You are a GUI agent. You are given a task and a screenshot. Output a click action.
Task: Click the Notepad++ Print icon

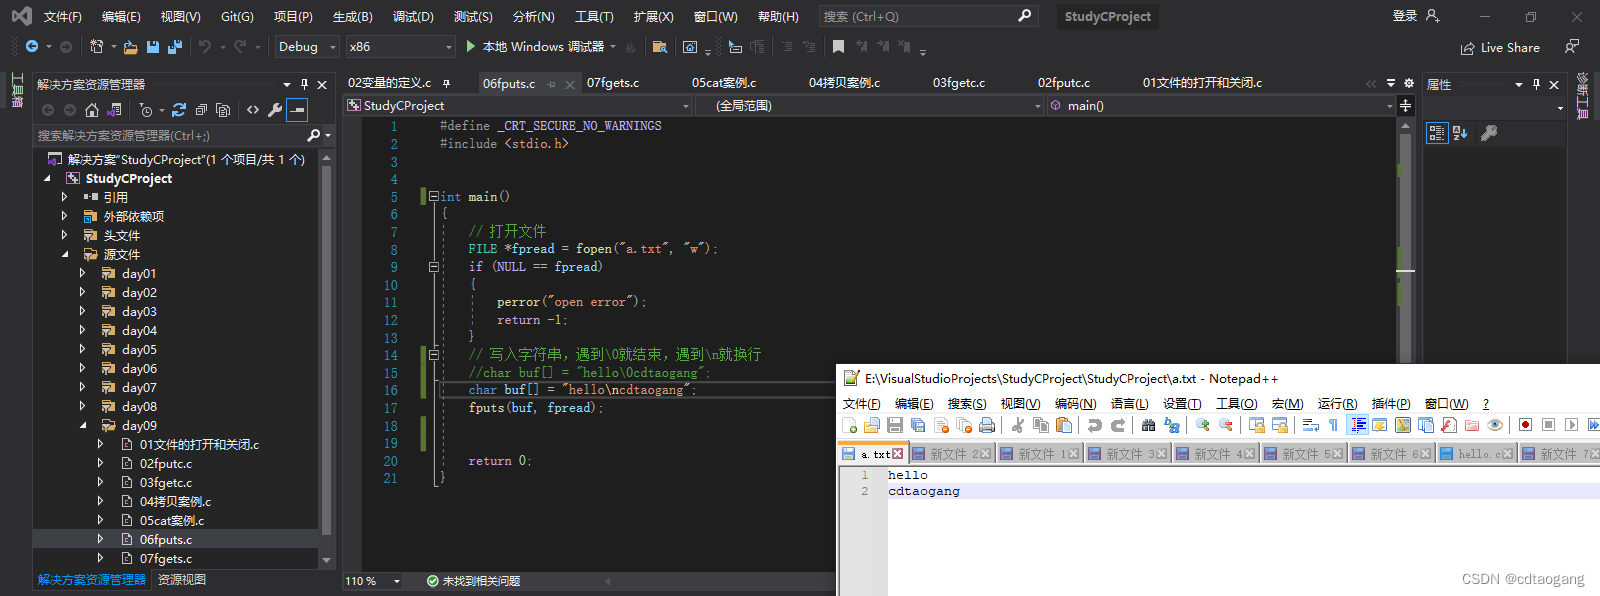[987, 425]
